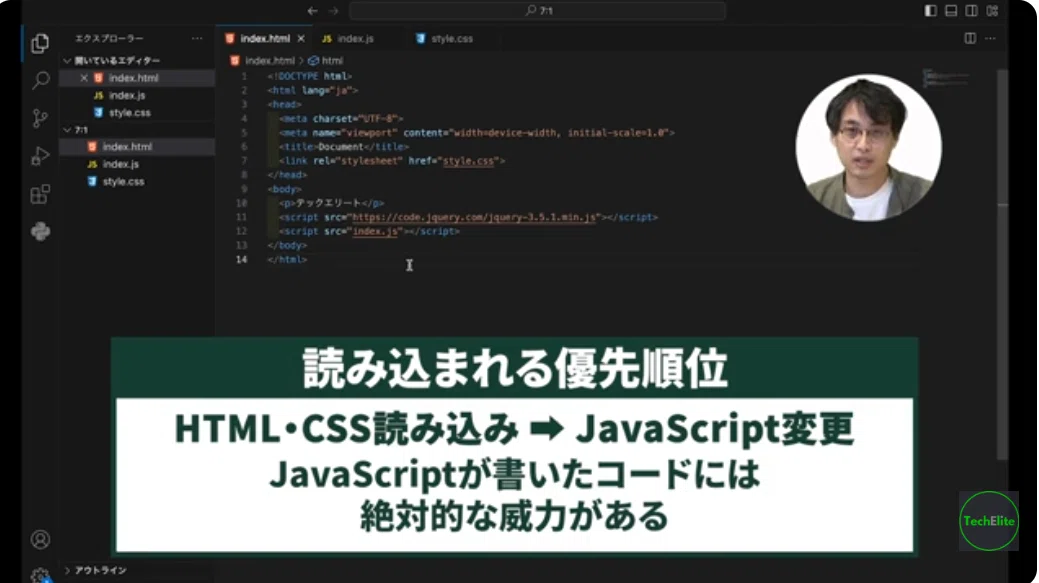Toggle the primary sidebar layout icon

coord(930,11)
